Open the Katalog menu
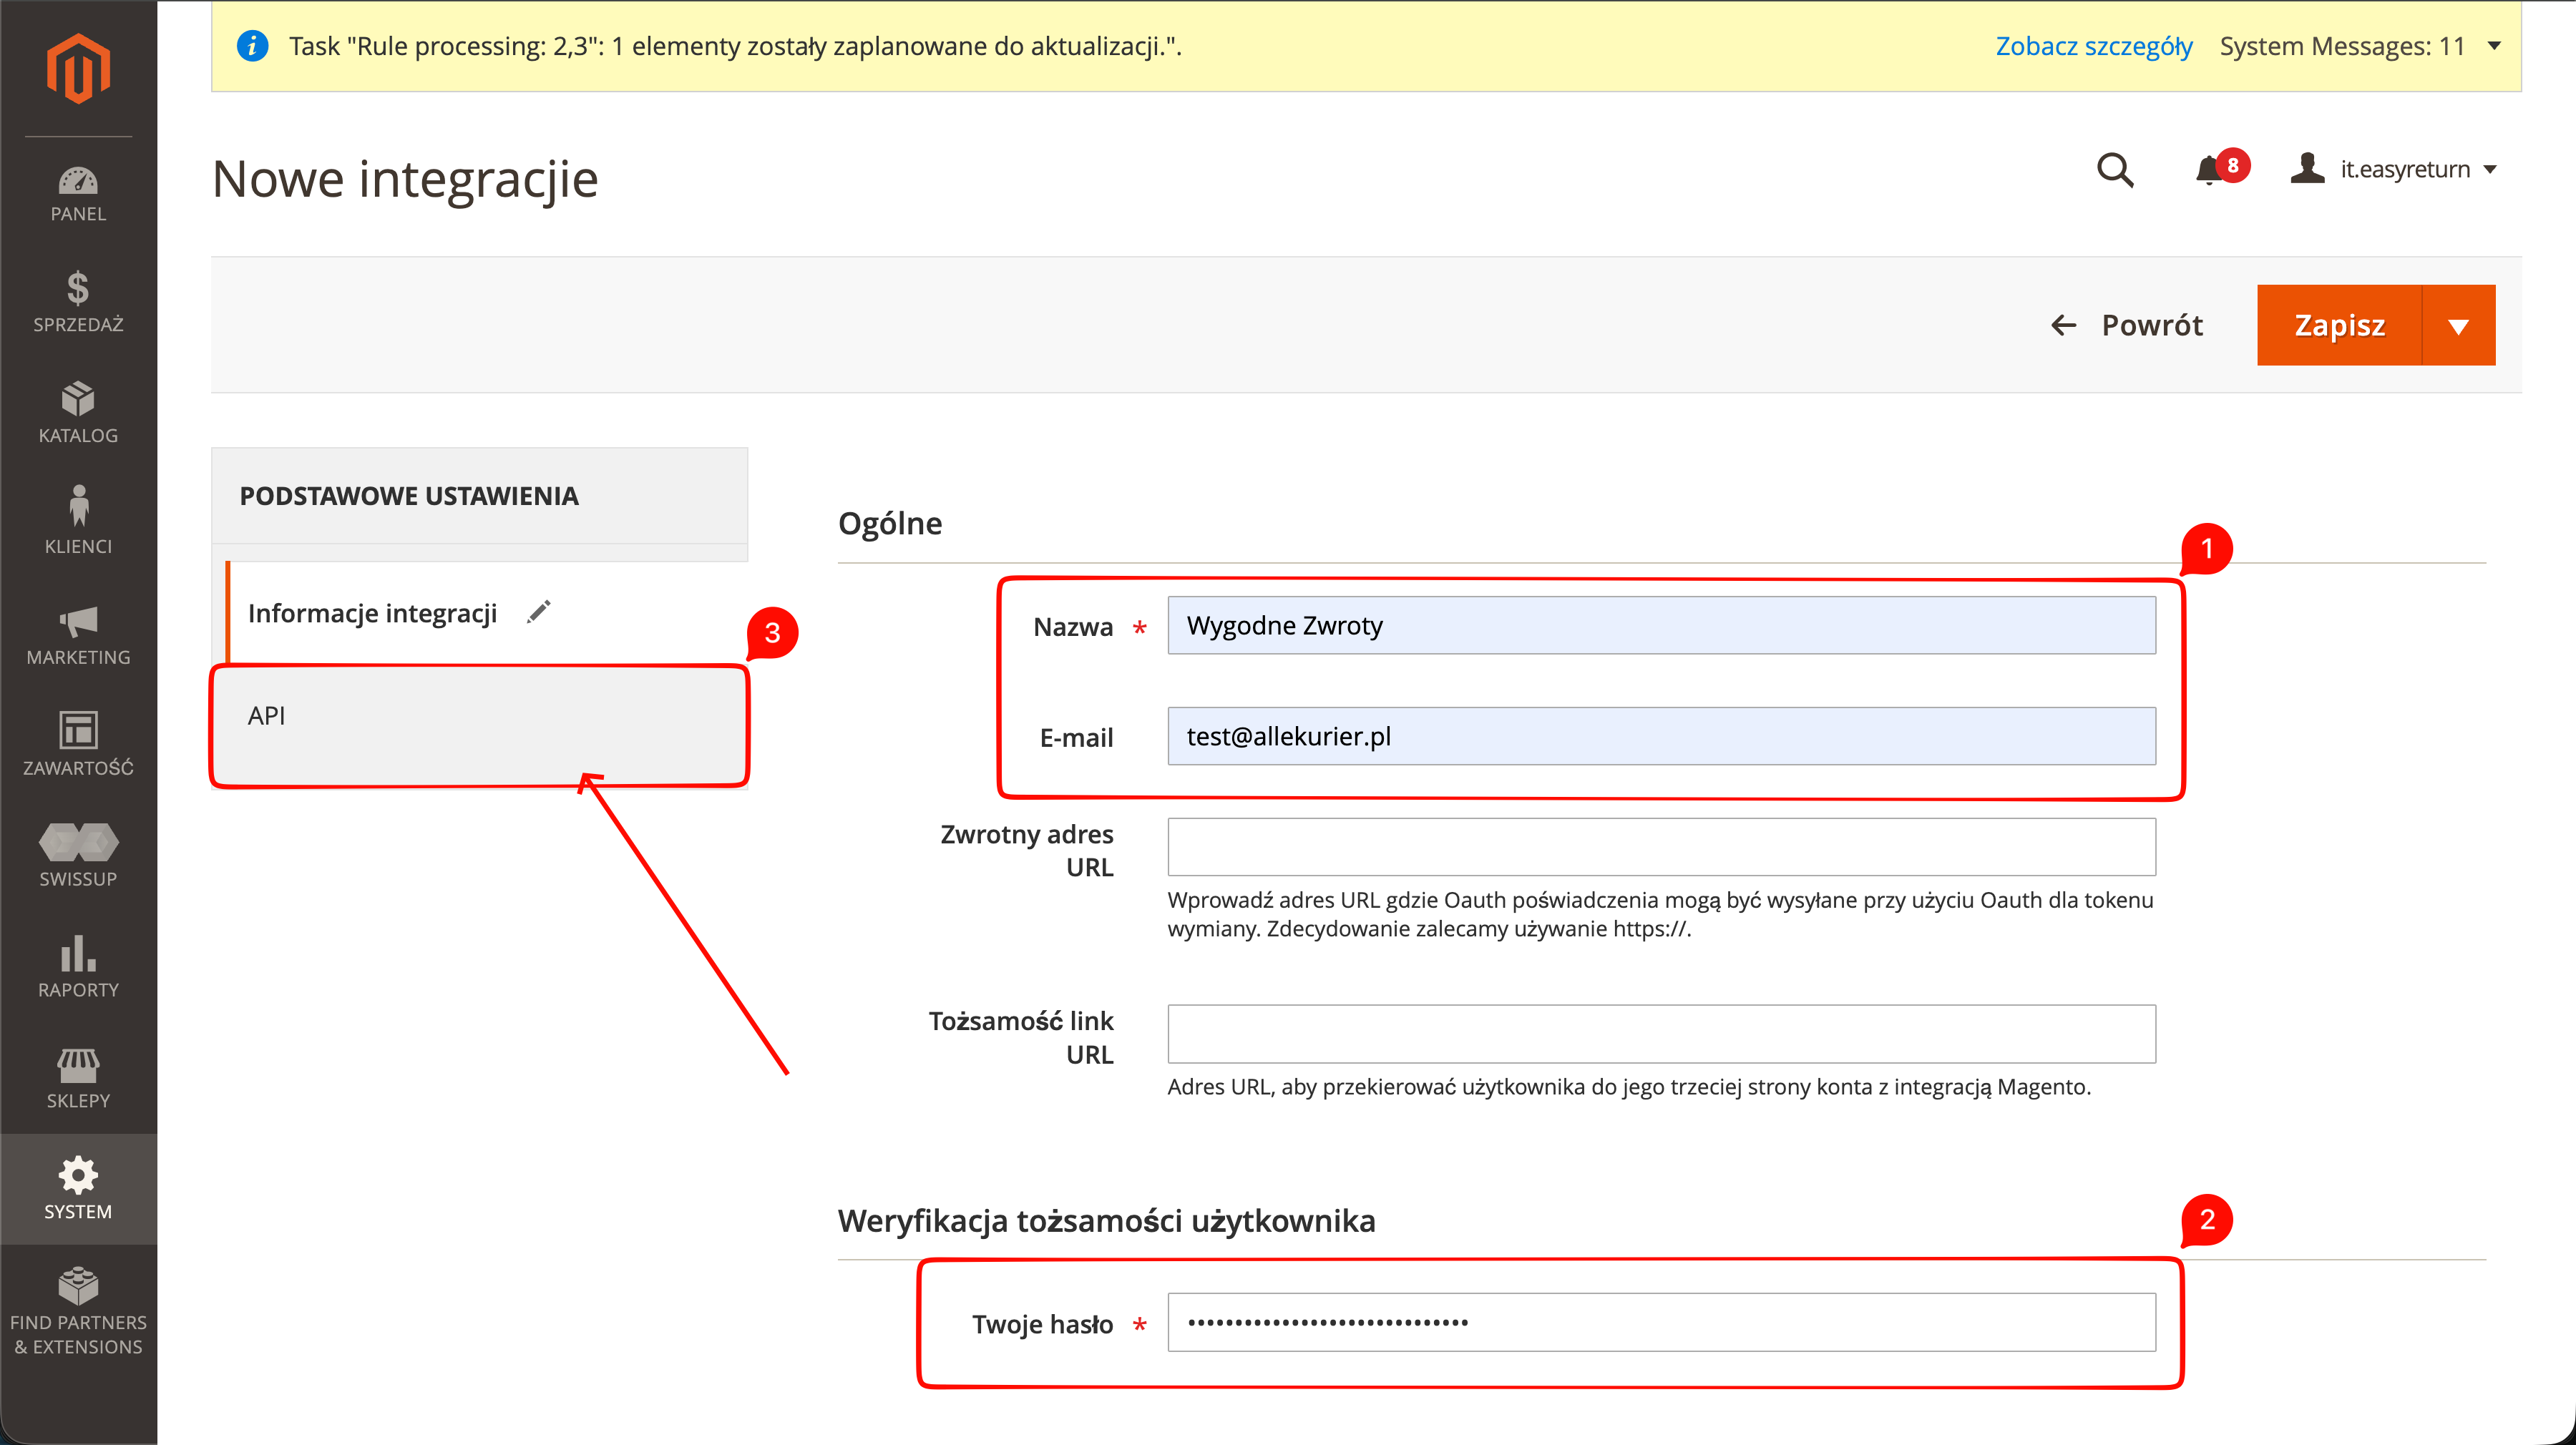The image size is (2576, 1445). click(78, 413)
